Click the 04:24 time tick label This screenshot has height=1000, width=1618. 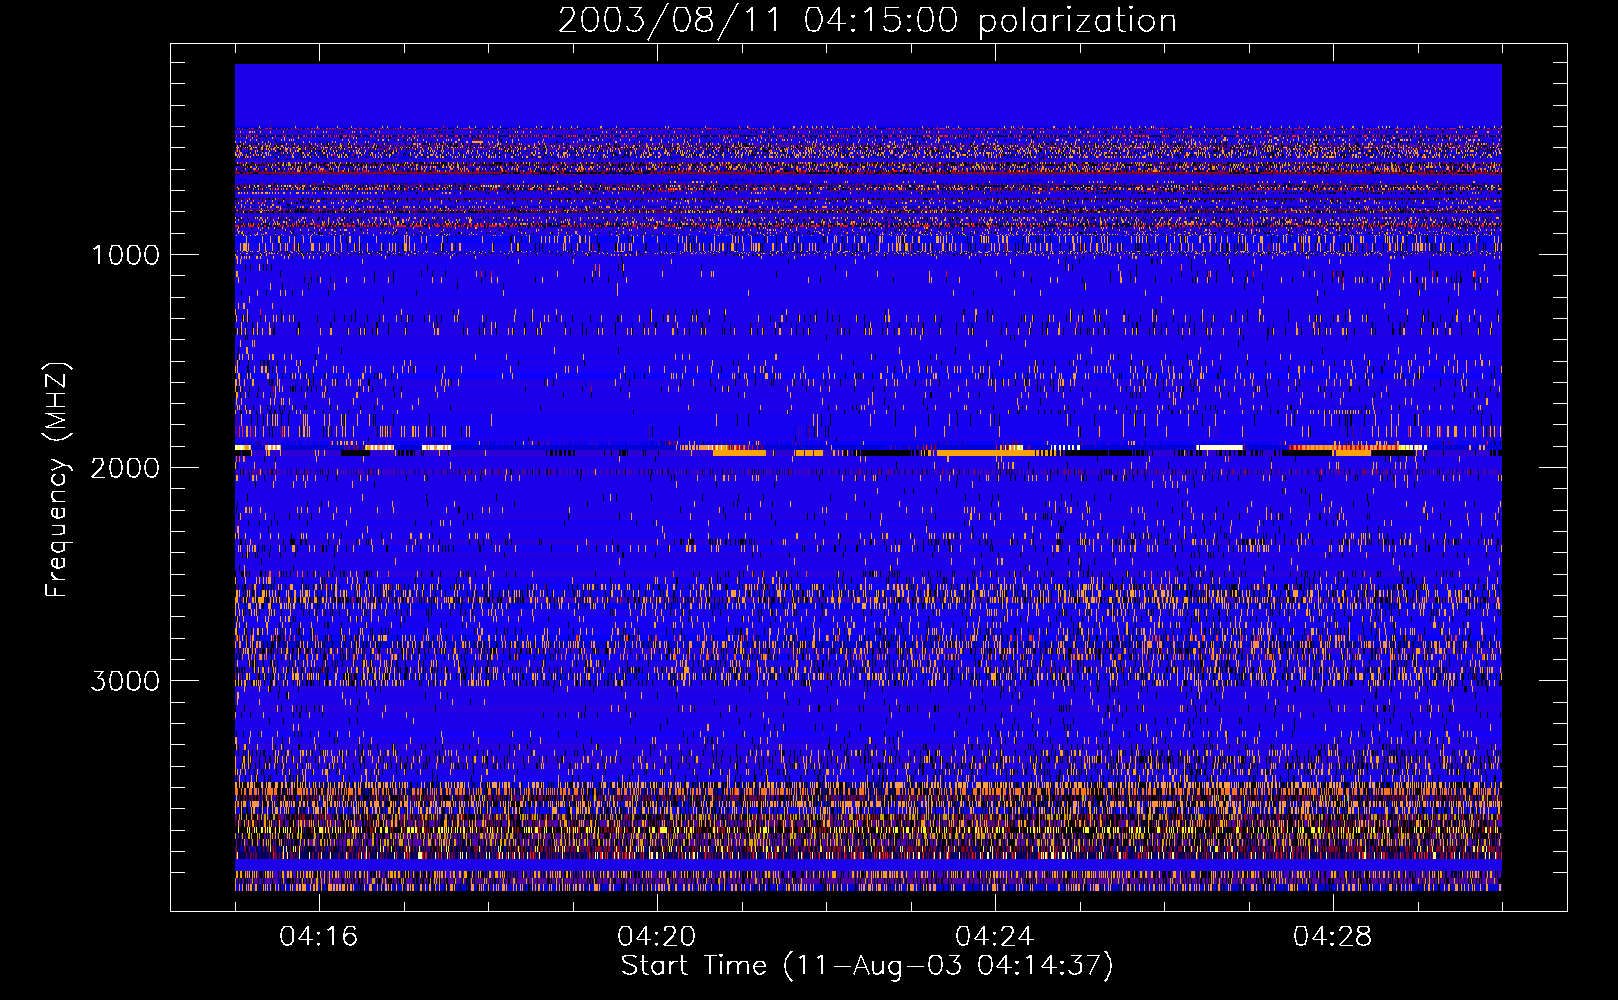[x=994, y=937]
